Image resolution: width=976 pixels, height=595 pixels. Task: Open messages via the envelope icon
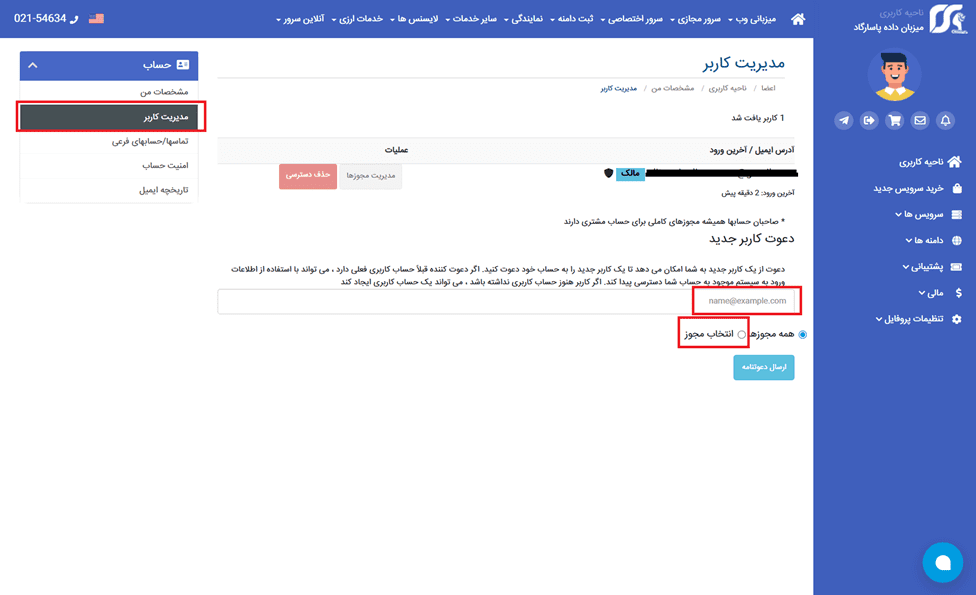(920, 120)
